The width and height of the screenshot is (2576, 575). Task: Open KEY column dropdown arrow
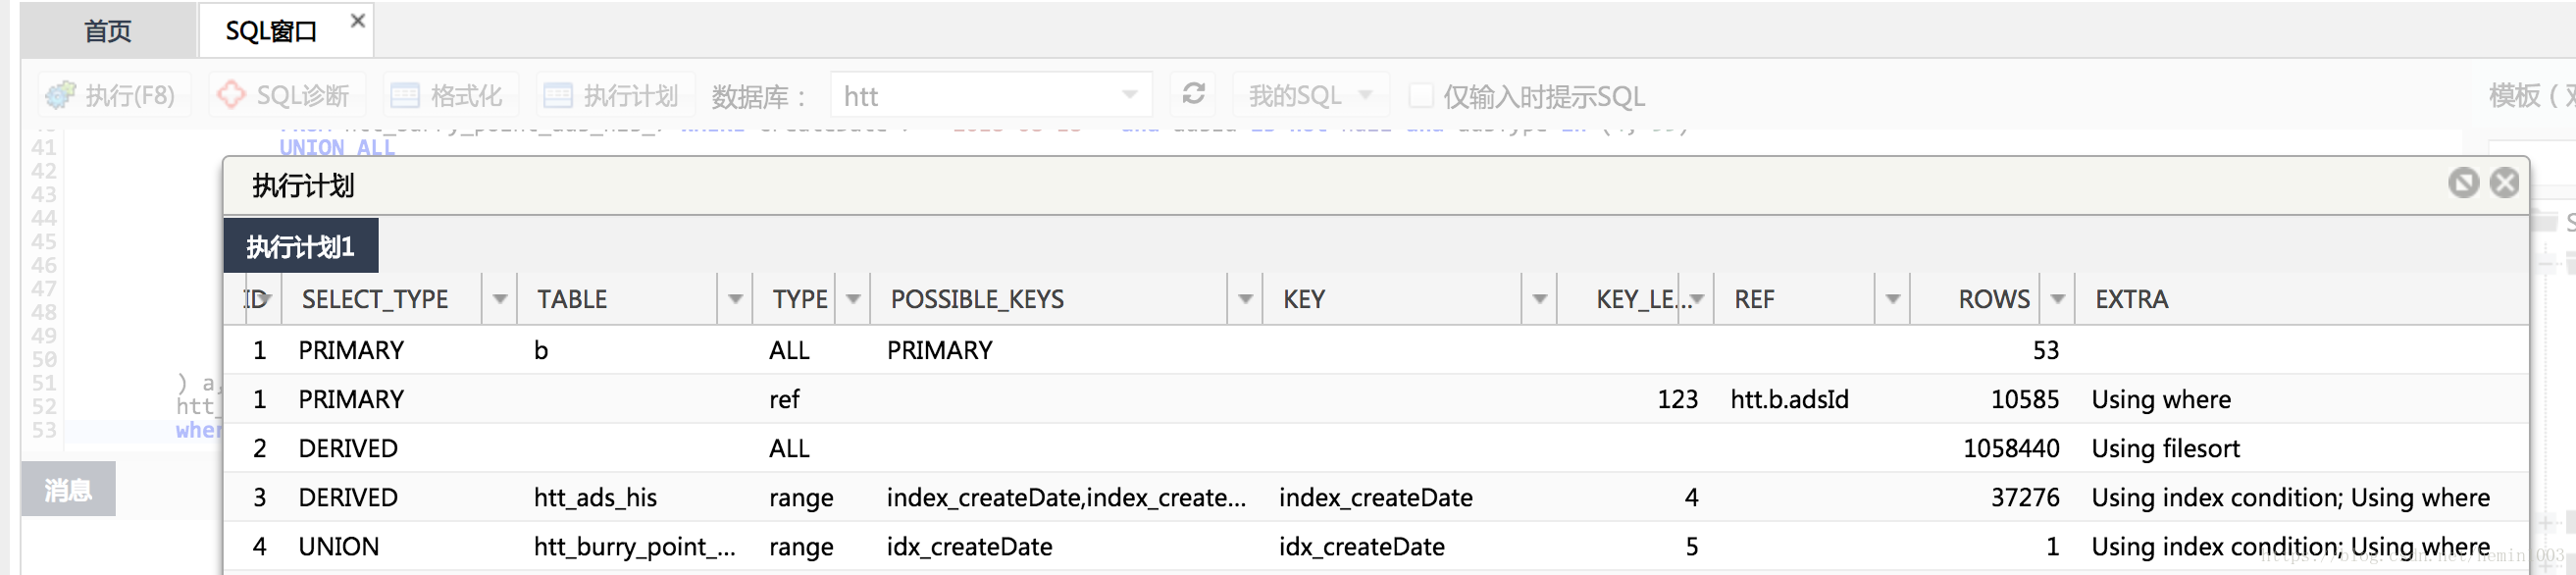tap(1539, 299)
